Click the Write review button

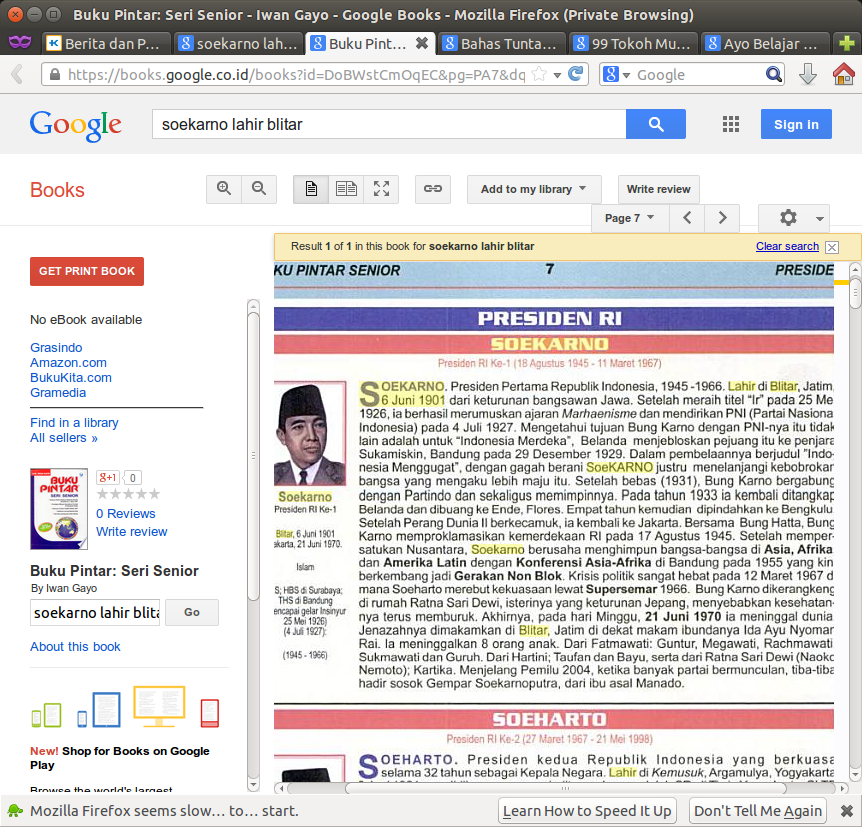point(659,189)
